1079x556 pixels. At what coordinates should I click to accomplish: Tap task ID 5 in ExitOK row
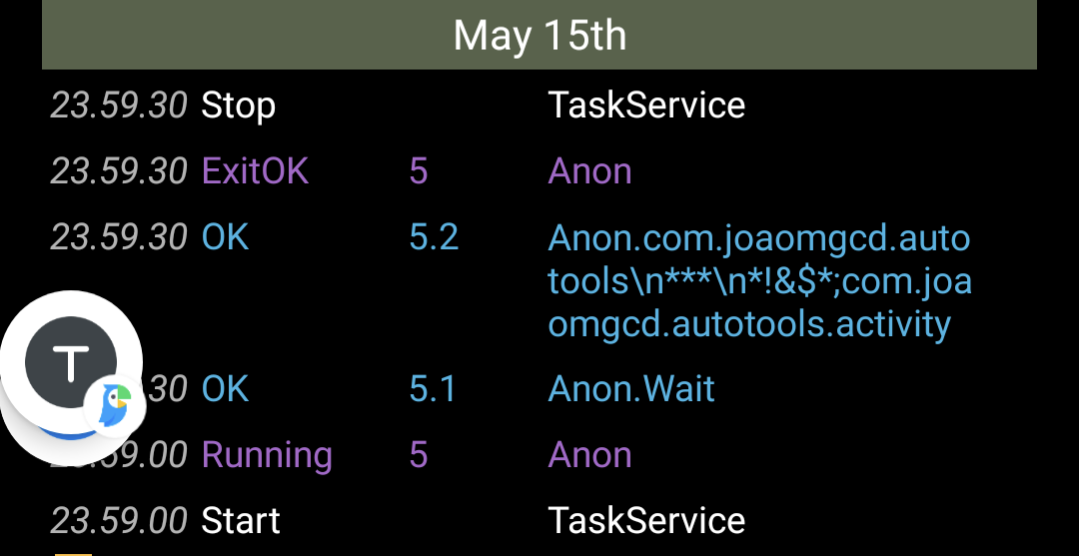coord(418,171)
